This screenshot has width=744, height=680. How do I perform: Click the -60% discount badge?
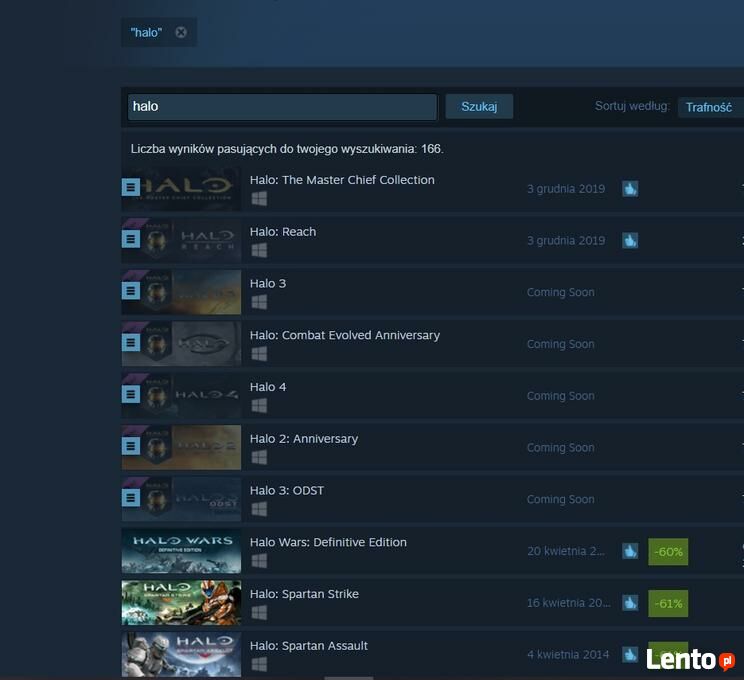click(x=668, y=552)
